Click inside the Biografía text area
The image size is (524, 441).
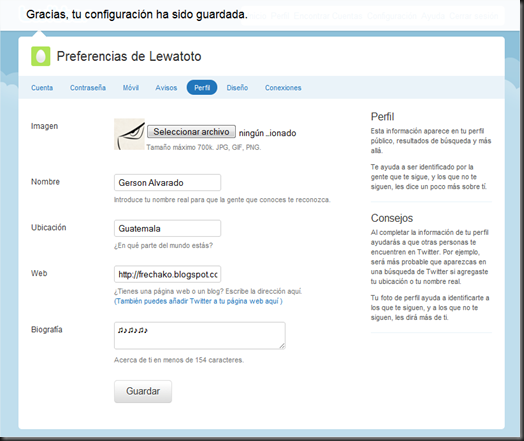200,336
